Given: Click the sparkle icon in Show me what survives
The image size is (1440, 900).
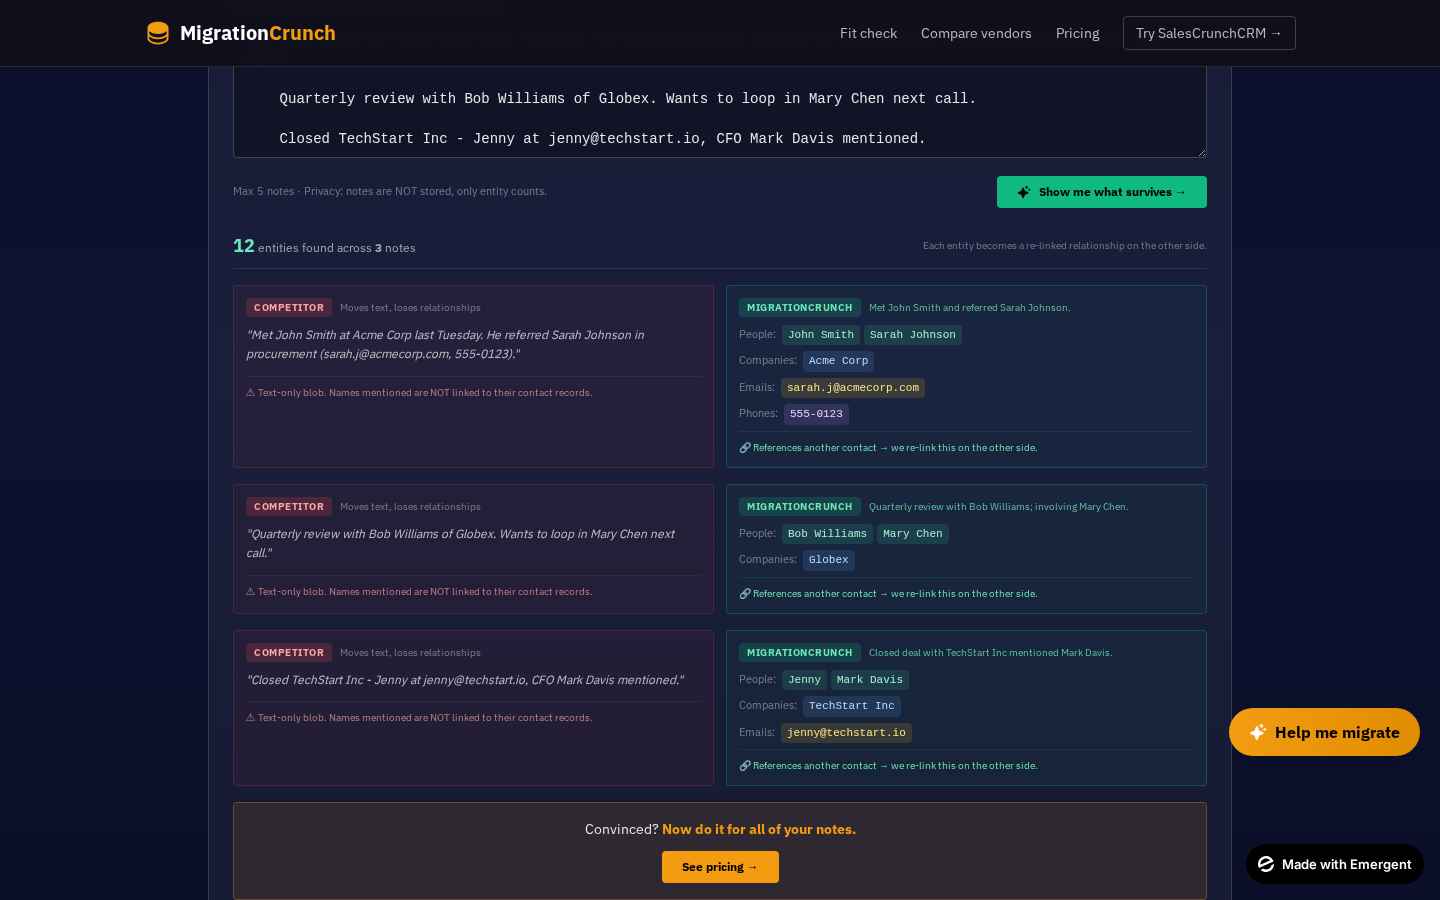Looking at the screenshot, I should point(1024,192).
